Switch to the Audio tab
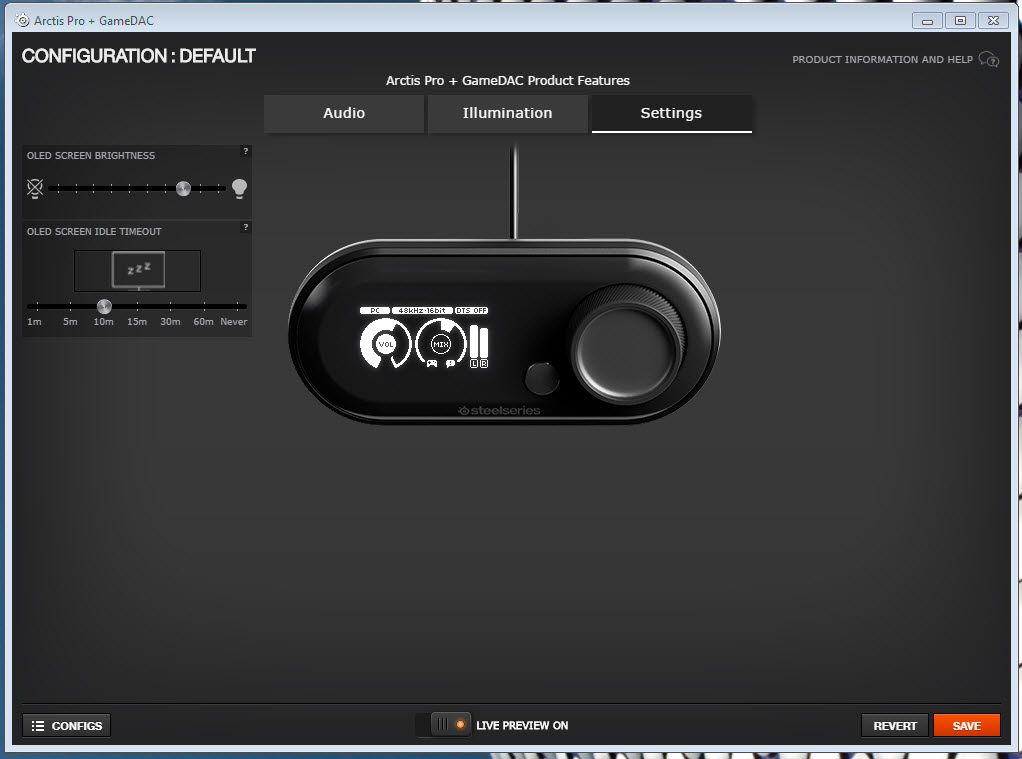 pyautogui.click(x=344, y=113)
